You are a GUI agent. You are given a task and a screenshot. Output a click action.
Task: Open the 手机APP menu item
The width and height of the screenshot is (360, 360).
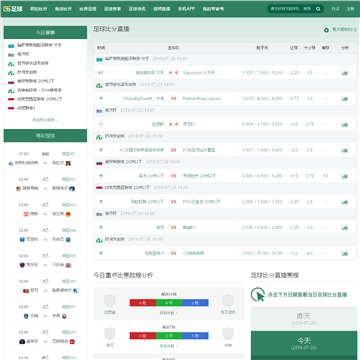pyautogui.click(x=186, y=9)
